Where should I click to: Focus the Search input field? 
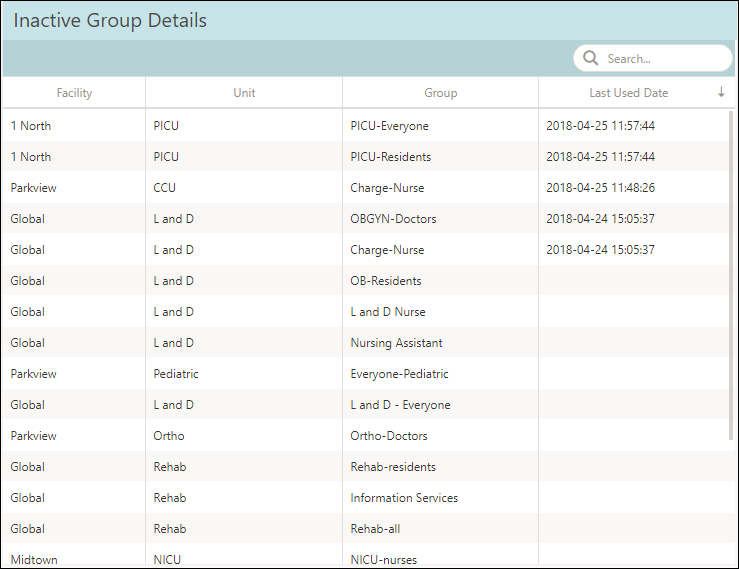(653, 58)
